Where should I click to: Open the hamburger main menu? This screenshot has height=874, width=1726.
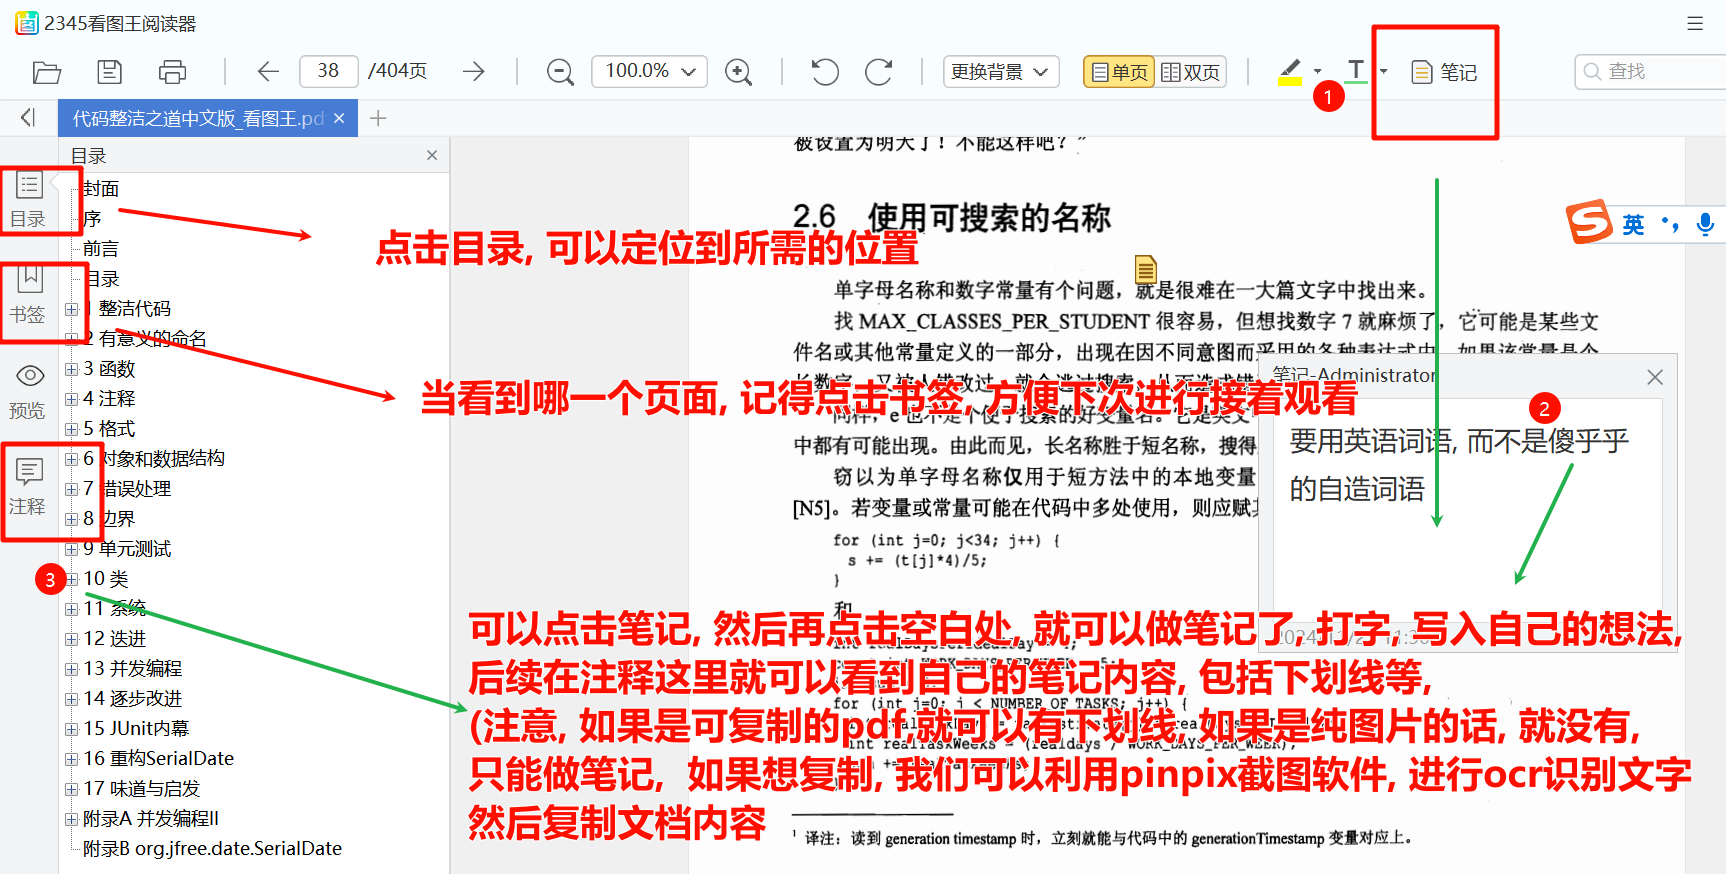(1695, 23)
